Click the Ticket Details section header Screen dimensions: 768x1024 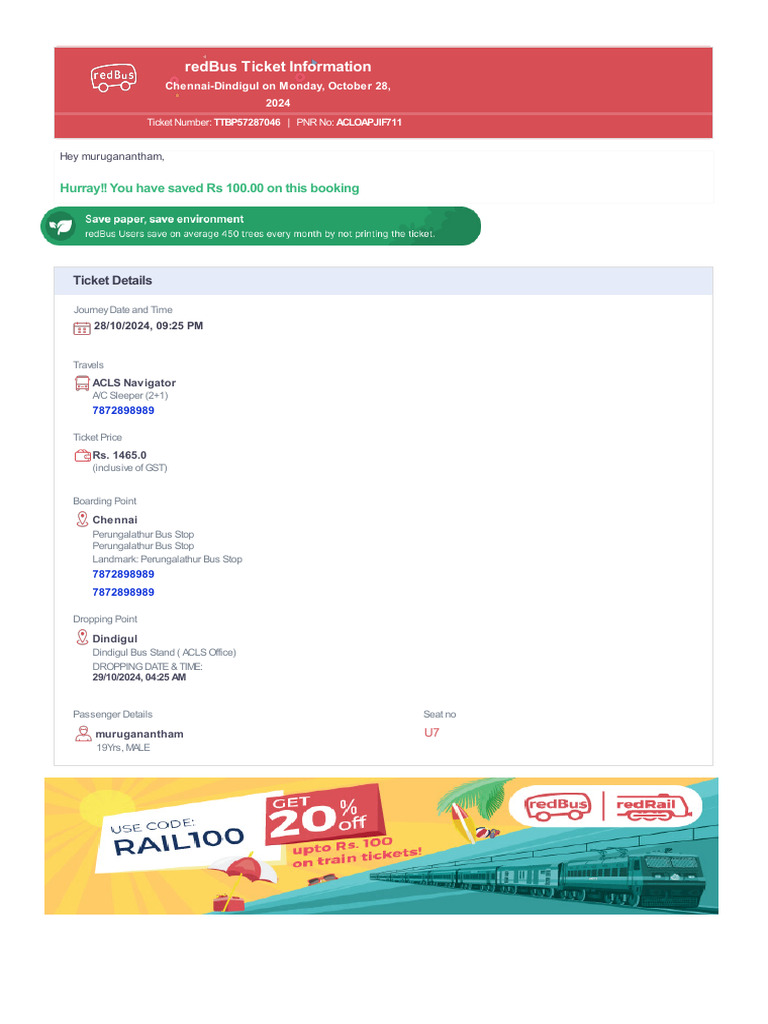click(x=383, y=281)
